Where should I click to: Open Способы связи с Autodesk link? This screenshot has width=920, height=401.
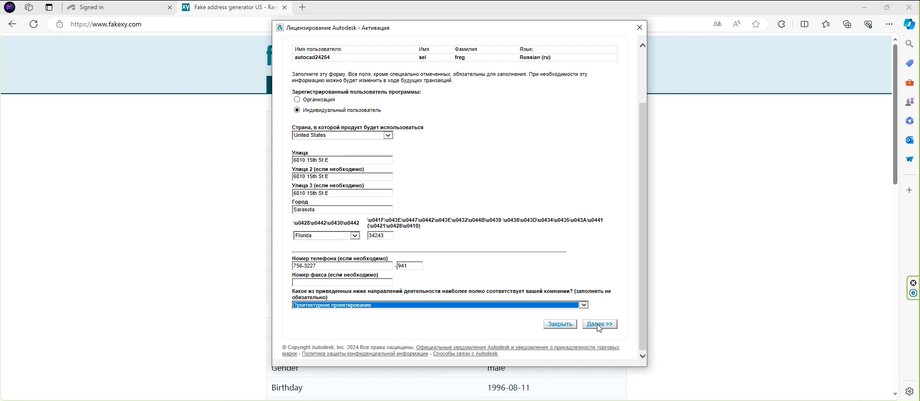click(x=465, y=353)
